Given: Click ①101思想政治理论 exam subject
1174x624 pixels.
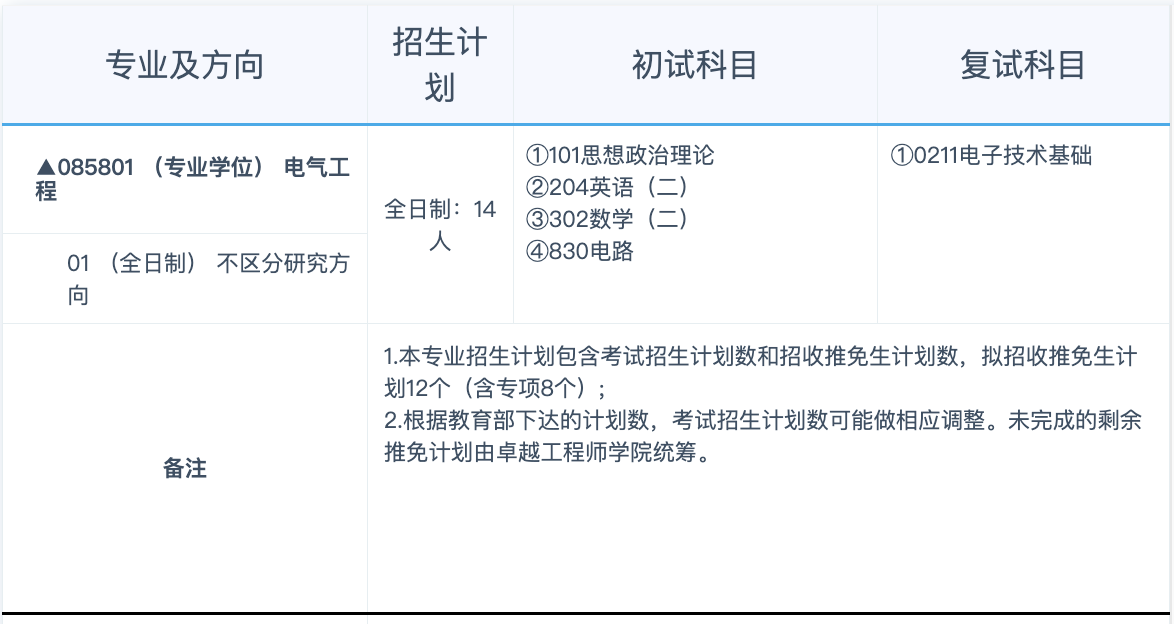Looking at the screenshot, I should 620,155.
